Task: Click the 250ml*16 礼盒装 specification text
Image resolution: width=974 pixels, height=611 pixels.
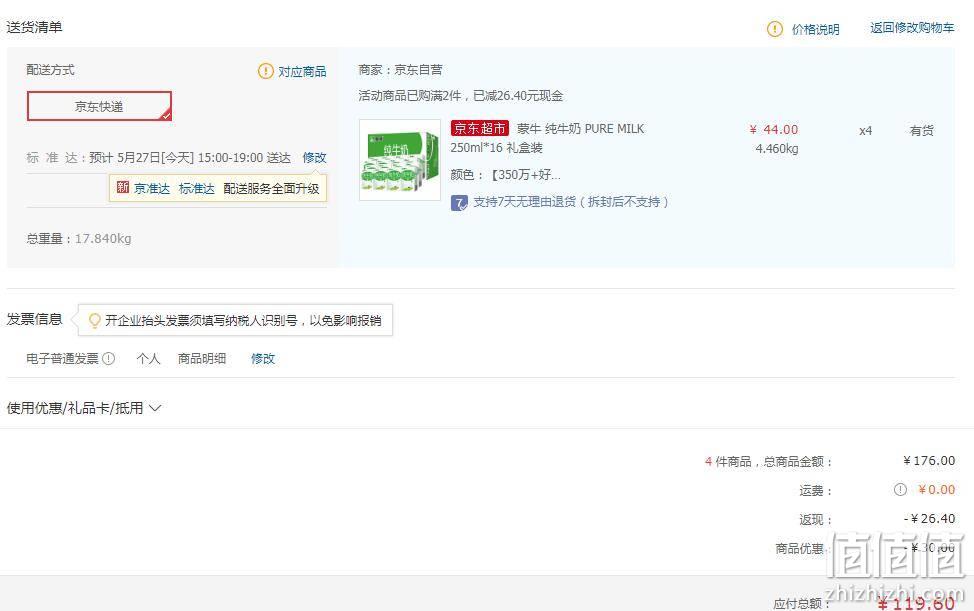Action: pos(496,148)
